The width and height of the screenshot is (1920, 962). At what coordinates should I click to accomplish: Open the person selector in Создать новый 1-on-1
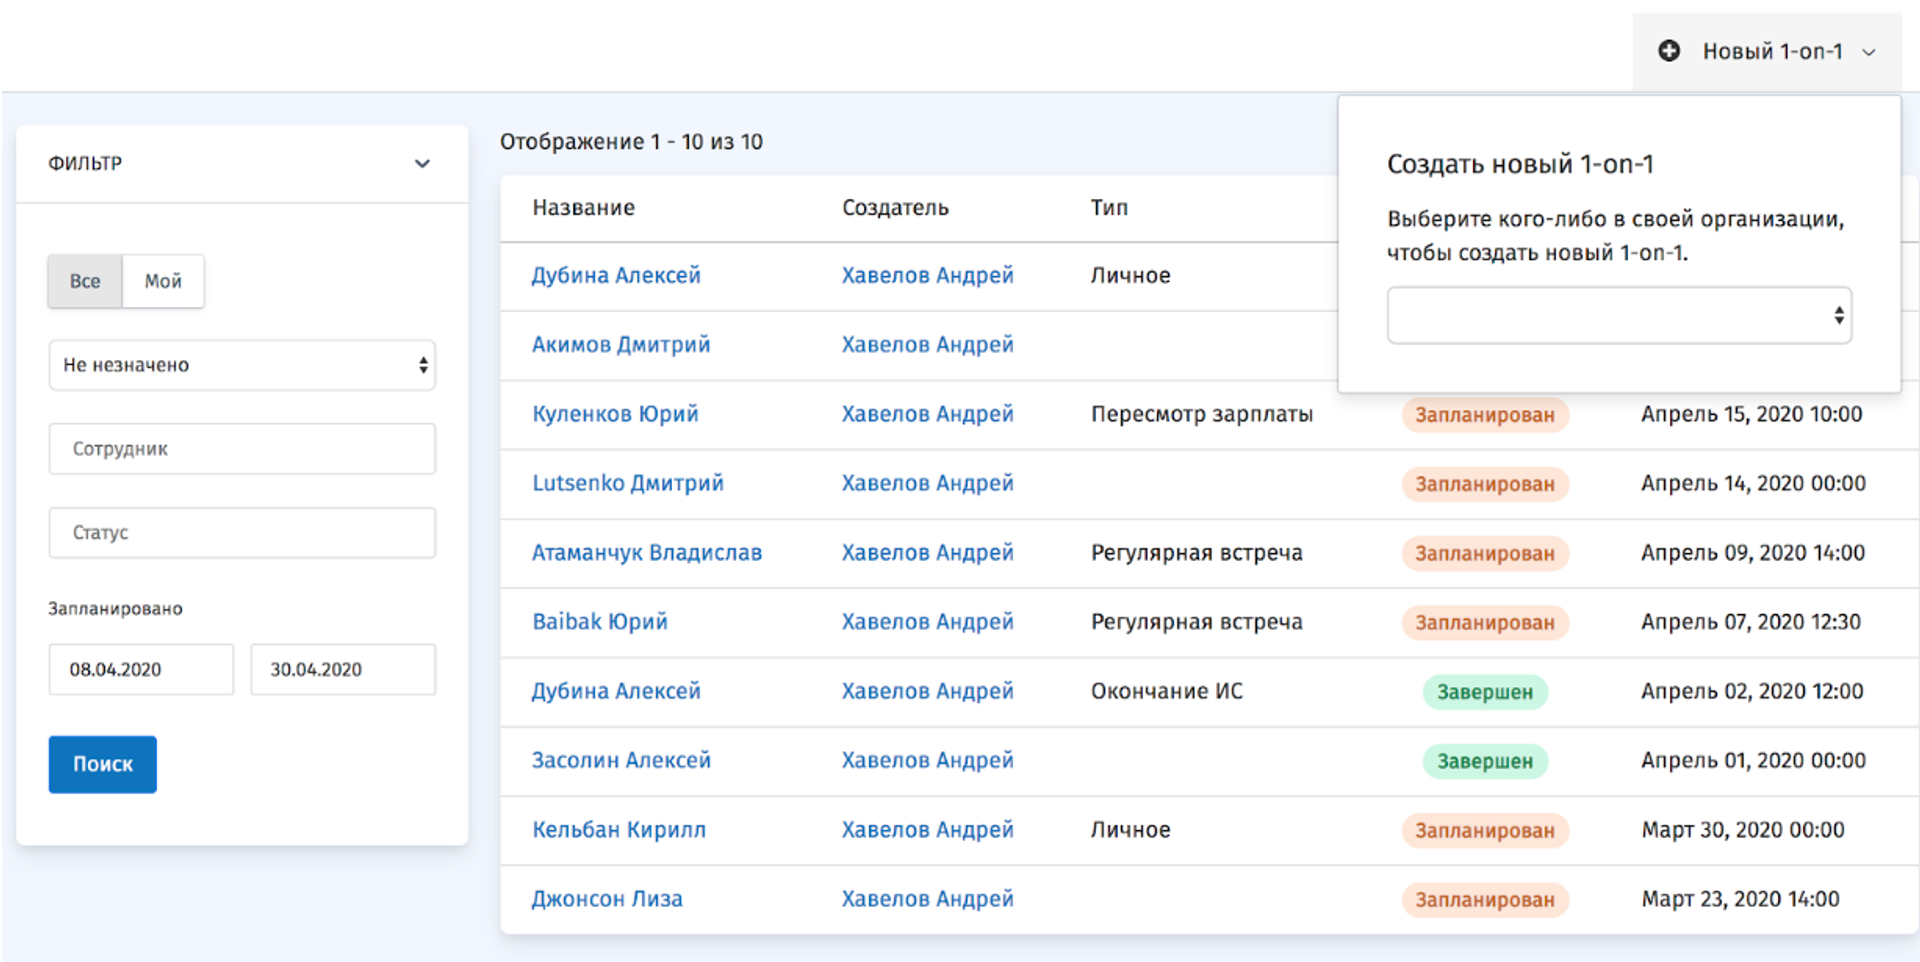[1619, 315]
